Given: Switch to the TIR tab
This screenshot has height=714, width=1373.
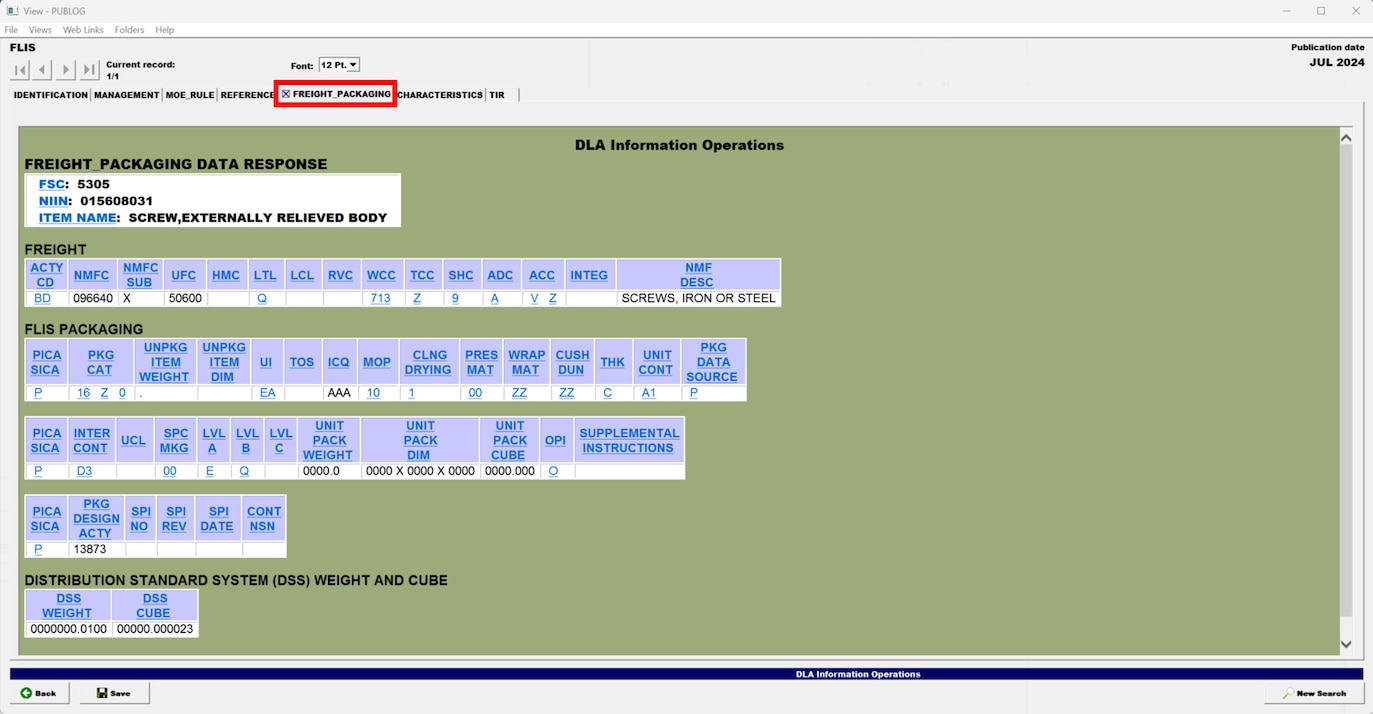Looking at the screenshot, I should pos(497,95).
